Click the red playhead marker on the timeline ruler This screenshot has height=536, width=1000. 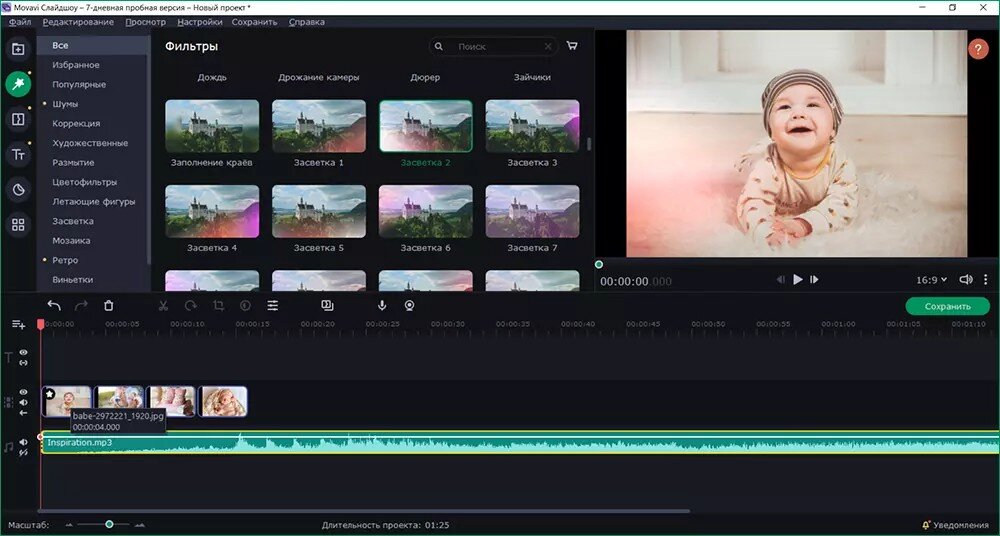coord(40,325)
